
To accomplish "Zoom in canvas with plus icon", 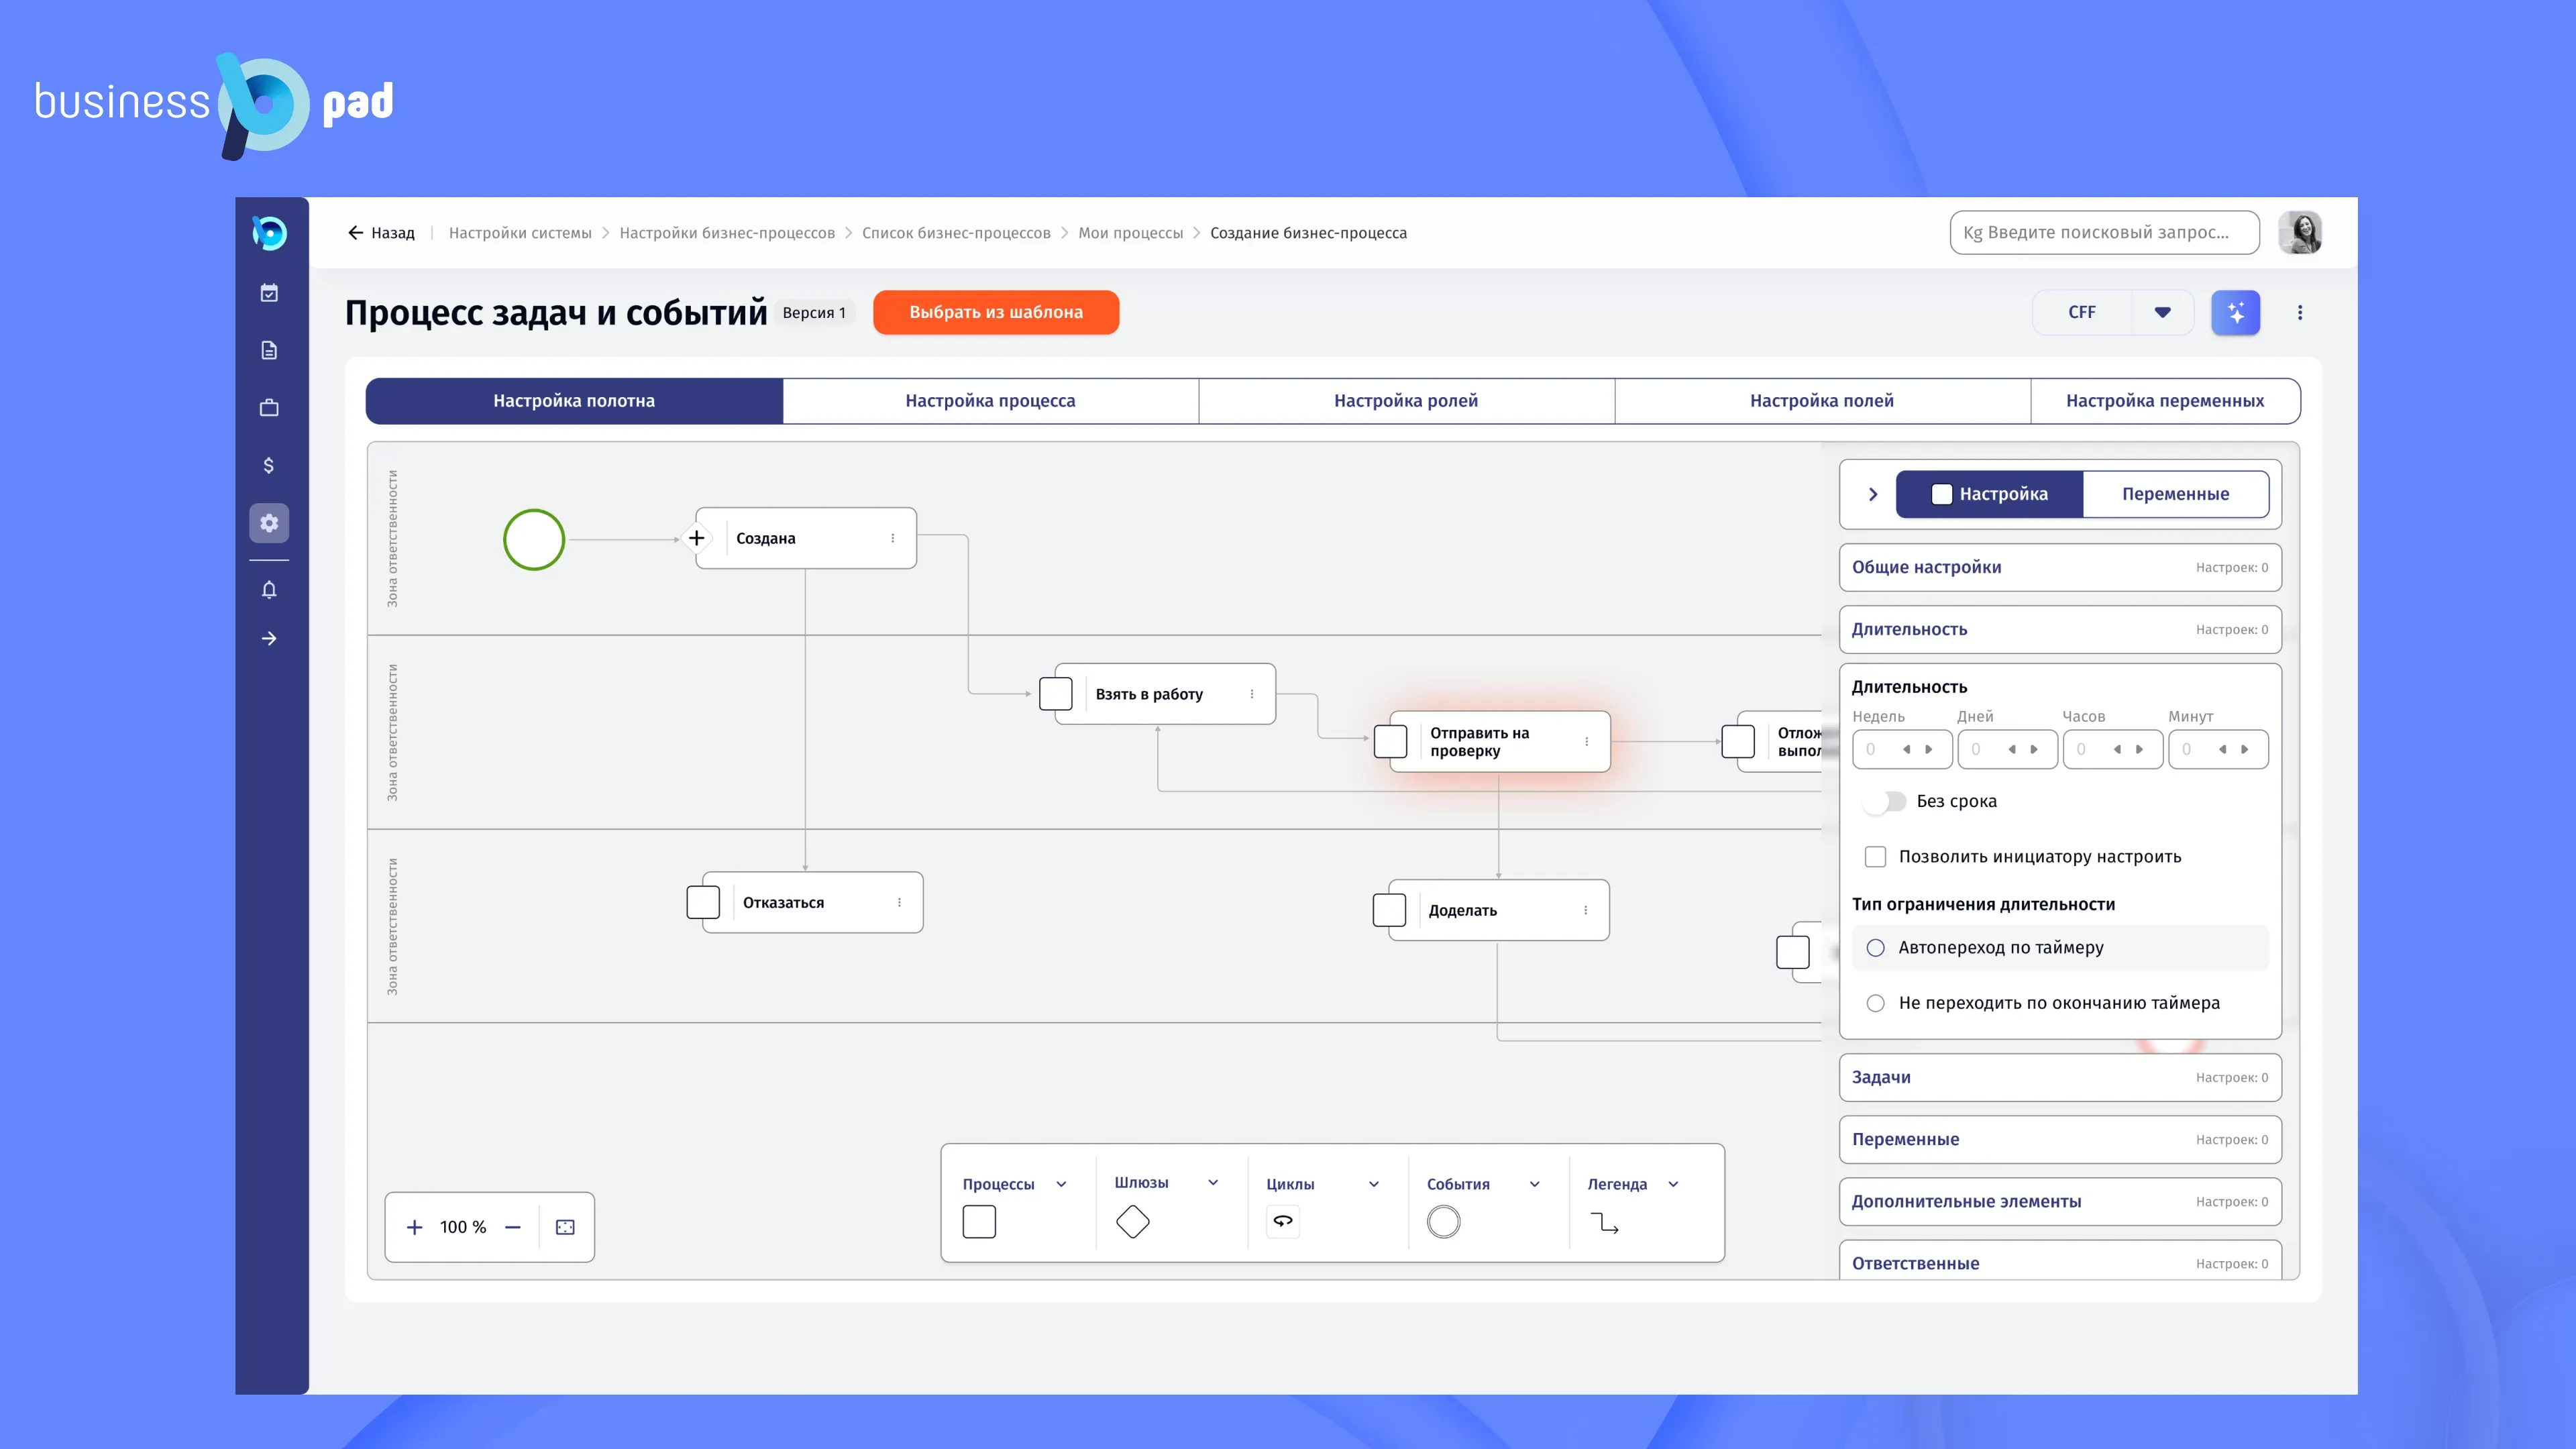I will coord(414,1227).
